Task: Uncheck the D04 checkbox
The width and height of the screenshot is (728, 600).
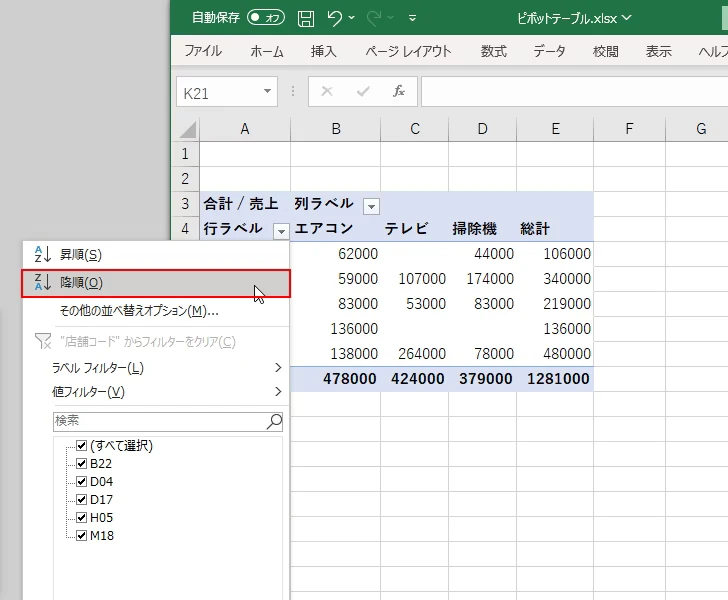Action: tap(81, 482)
